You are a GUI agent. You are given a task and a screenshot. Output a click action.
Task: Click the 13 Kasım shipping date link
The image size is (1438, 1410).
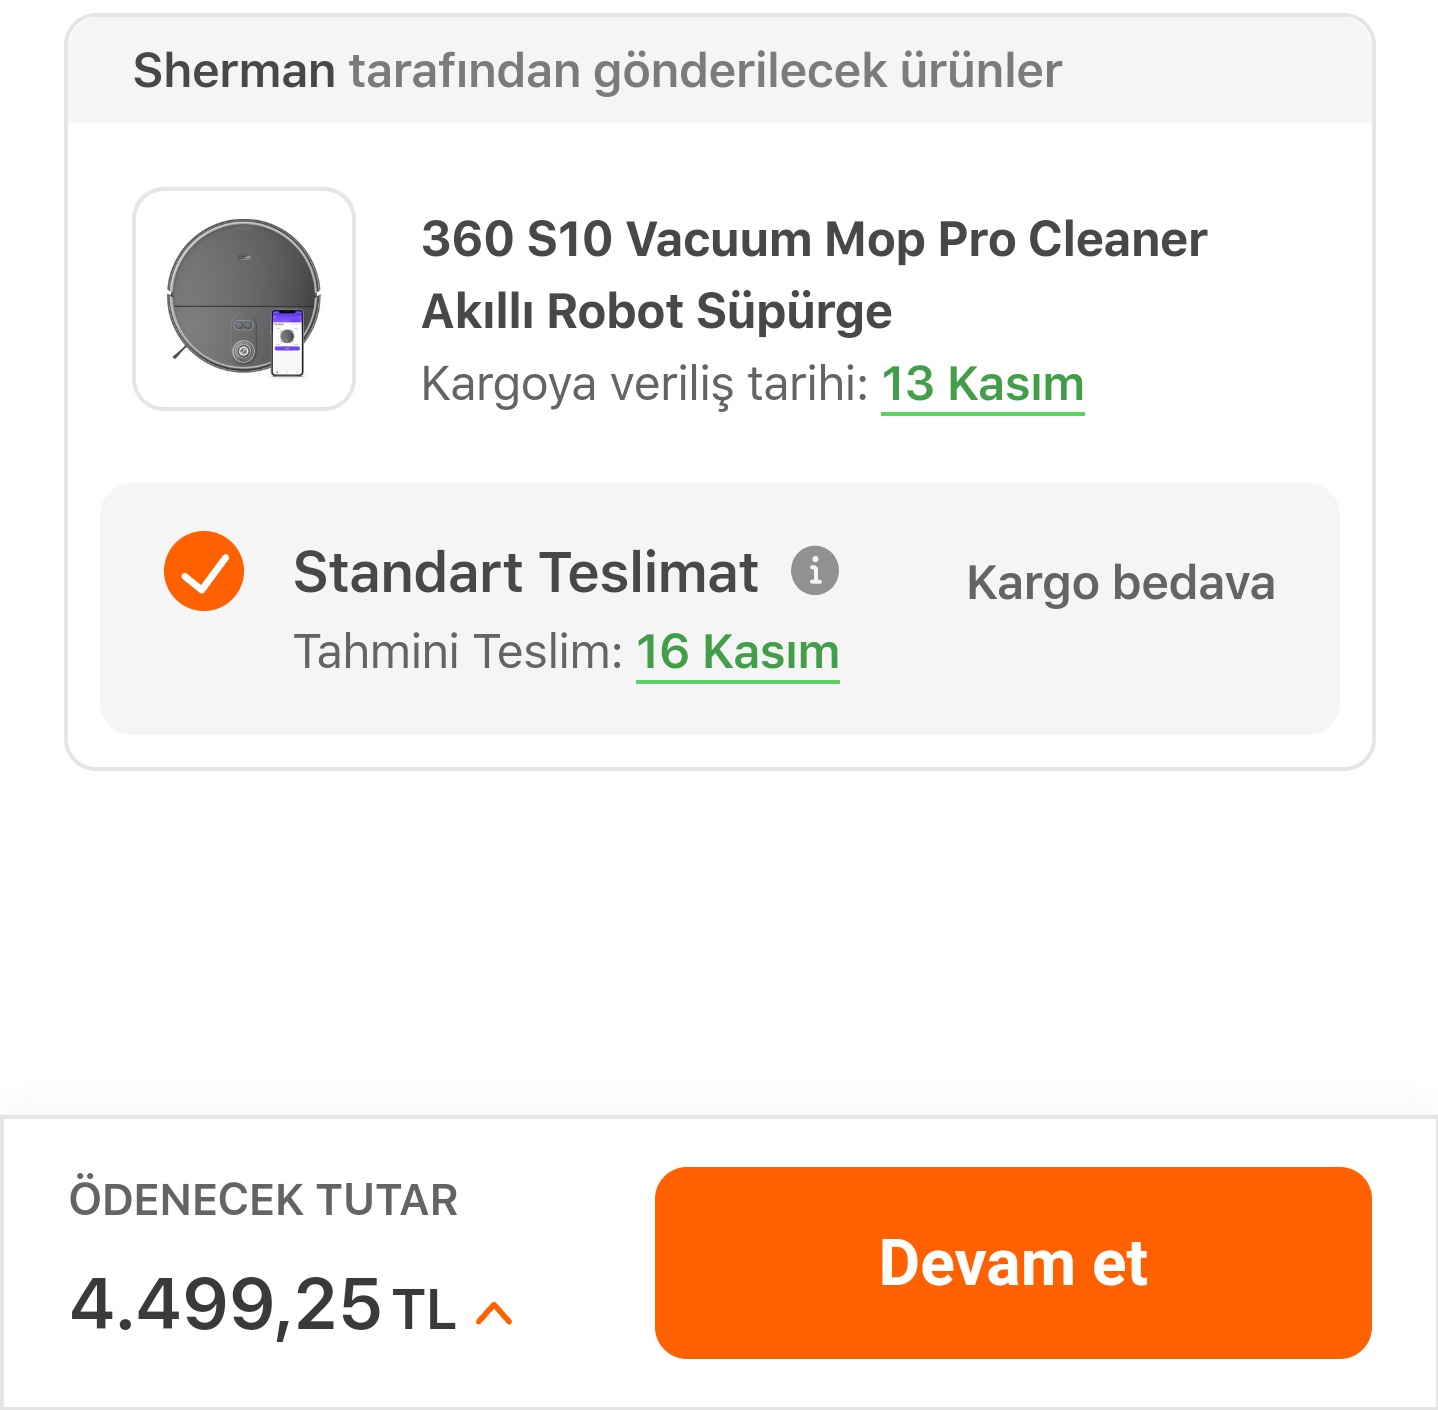coord(982,384)
